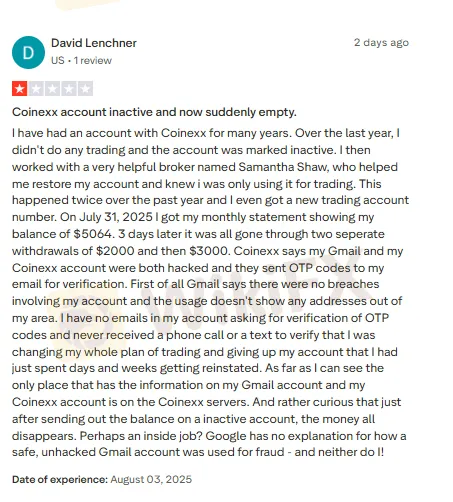This screenshot has width=453, height=502.
Task: Click the teal "D" reviewer avatar
Action: click(x=28, y=53)
